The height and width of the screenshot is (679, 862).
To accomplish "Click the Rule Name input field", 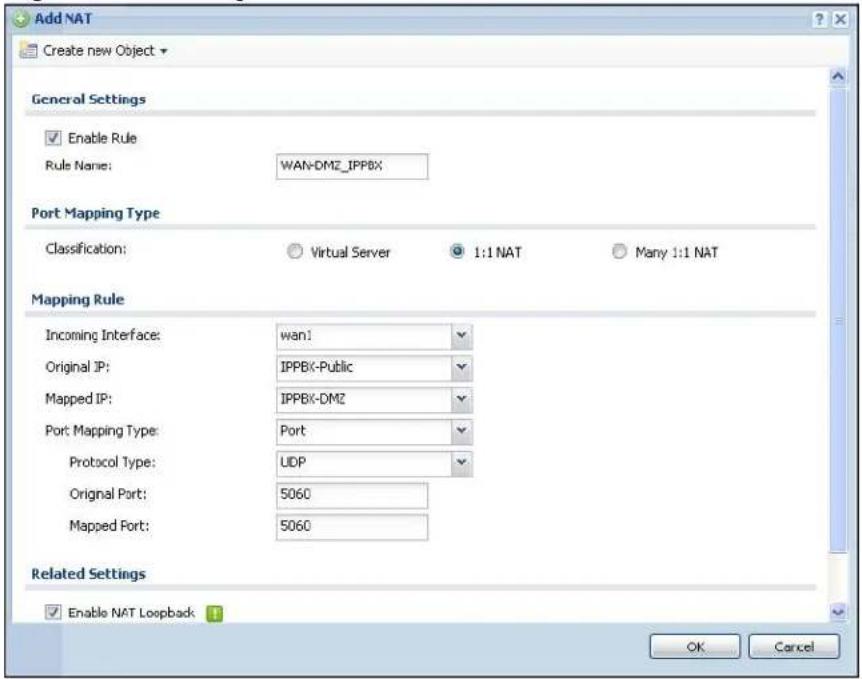I will tap(352, 166).
